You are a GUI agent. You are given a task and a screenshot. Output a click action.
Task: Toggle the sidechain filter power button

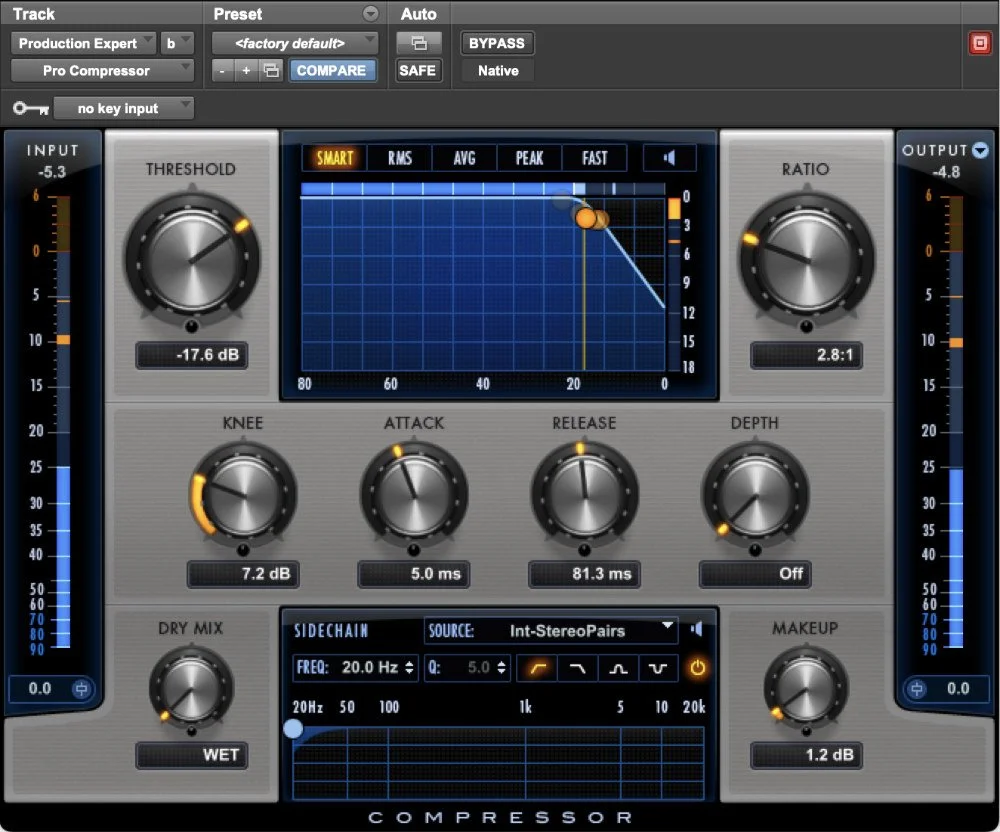click(697, 668)
